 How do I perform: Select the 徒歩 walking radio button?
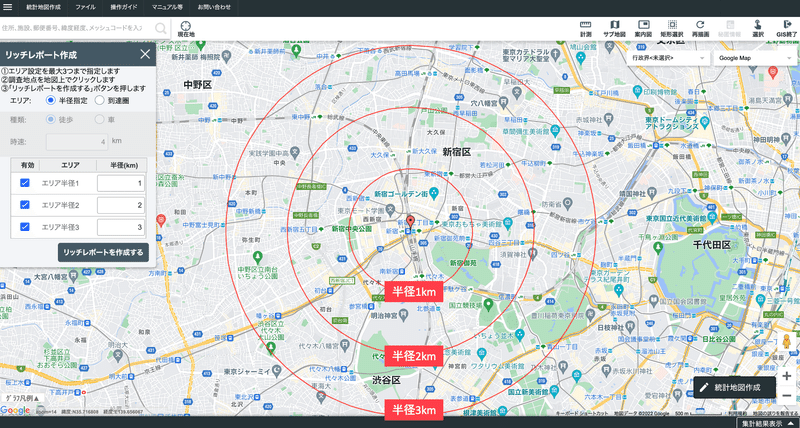pyautogui.click(x=51, y=119)
